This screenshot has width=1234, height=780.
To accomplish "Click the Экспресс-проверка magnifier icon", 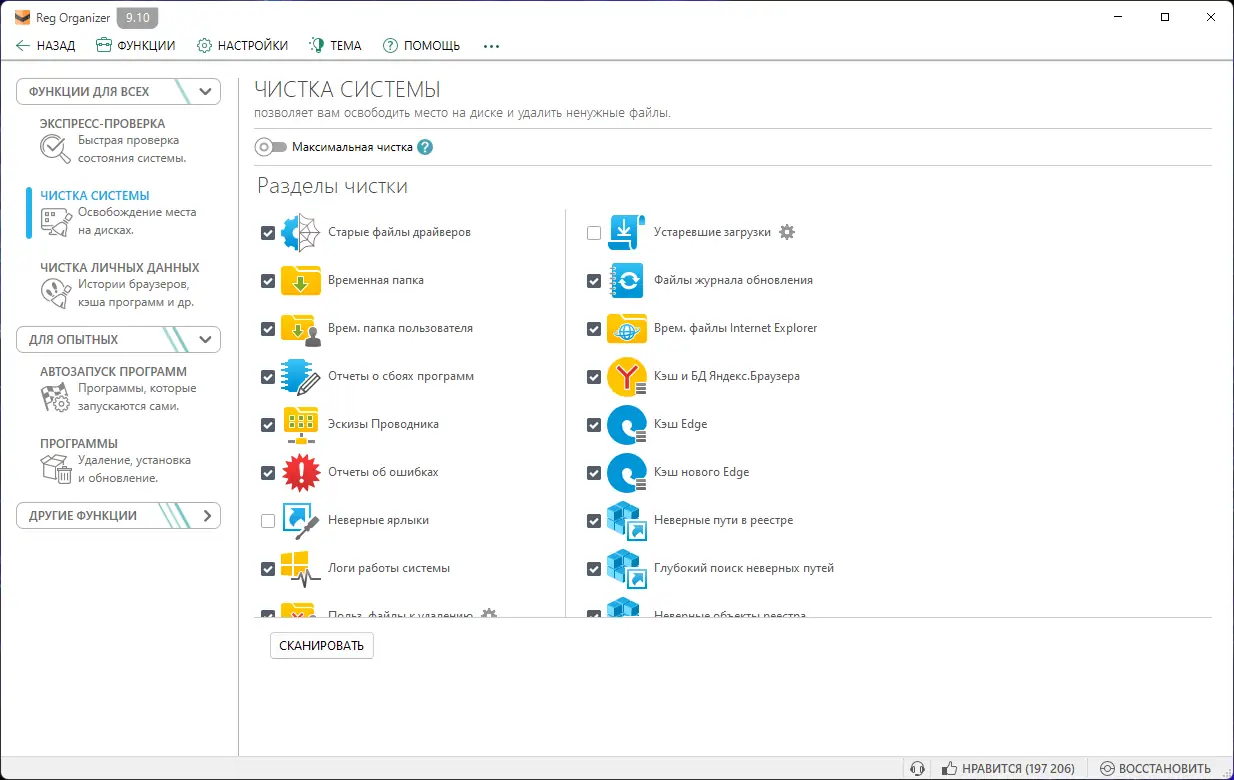I will tap(55, 149).
